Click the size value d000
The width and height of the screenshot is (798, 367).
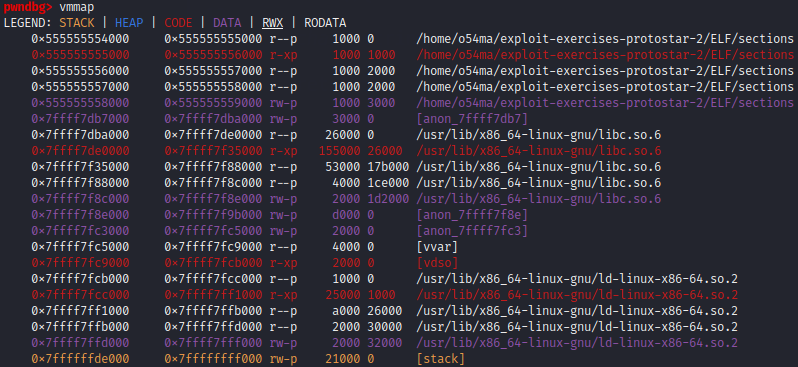347,215
